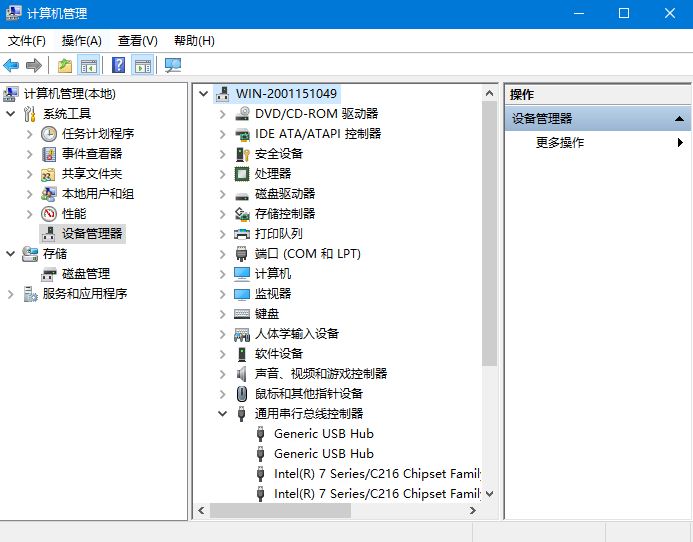Toggle the show/hide console tree icon

[x=88, y=66]
